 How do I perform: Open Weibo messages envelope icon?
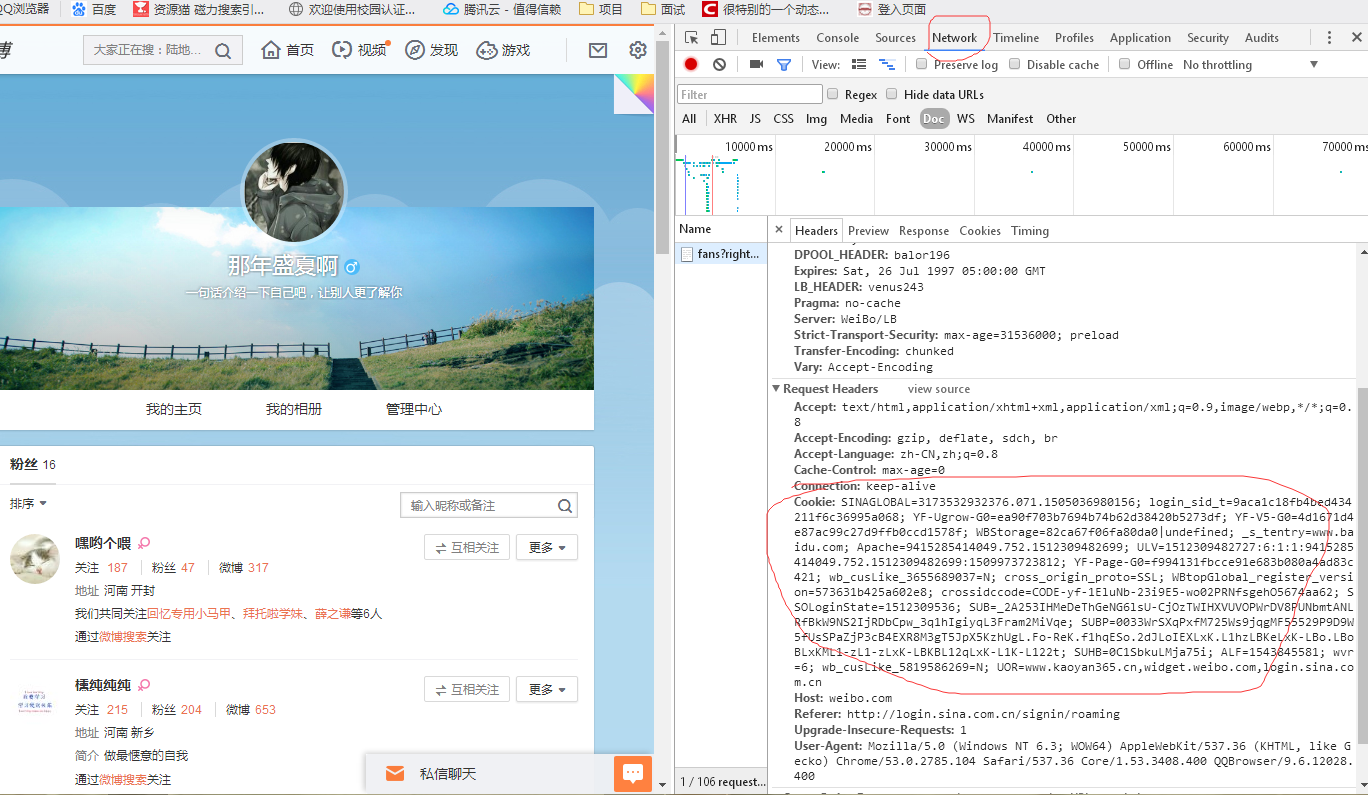coord(598,50)
